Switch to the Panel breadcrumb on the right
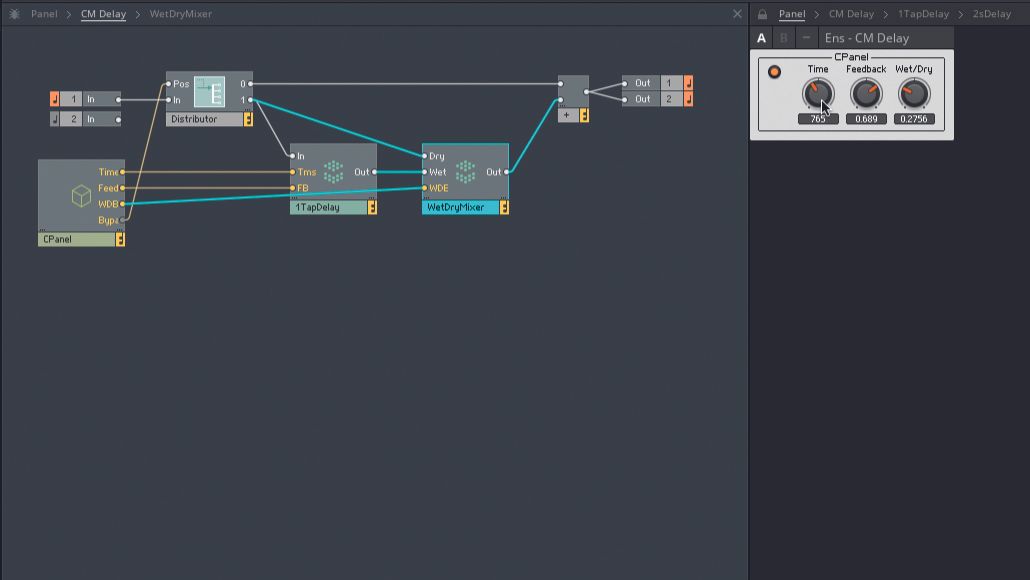The height and width of the screenshot is (580, 1030). 792,14
